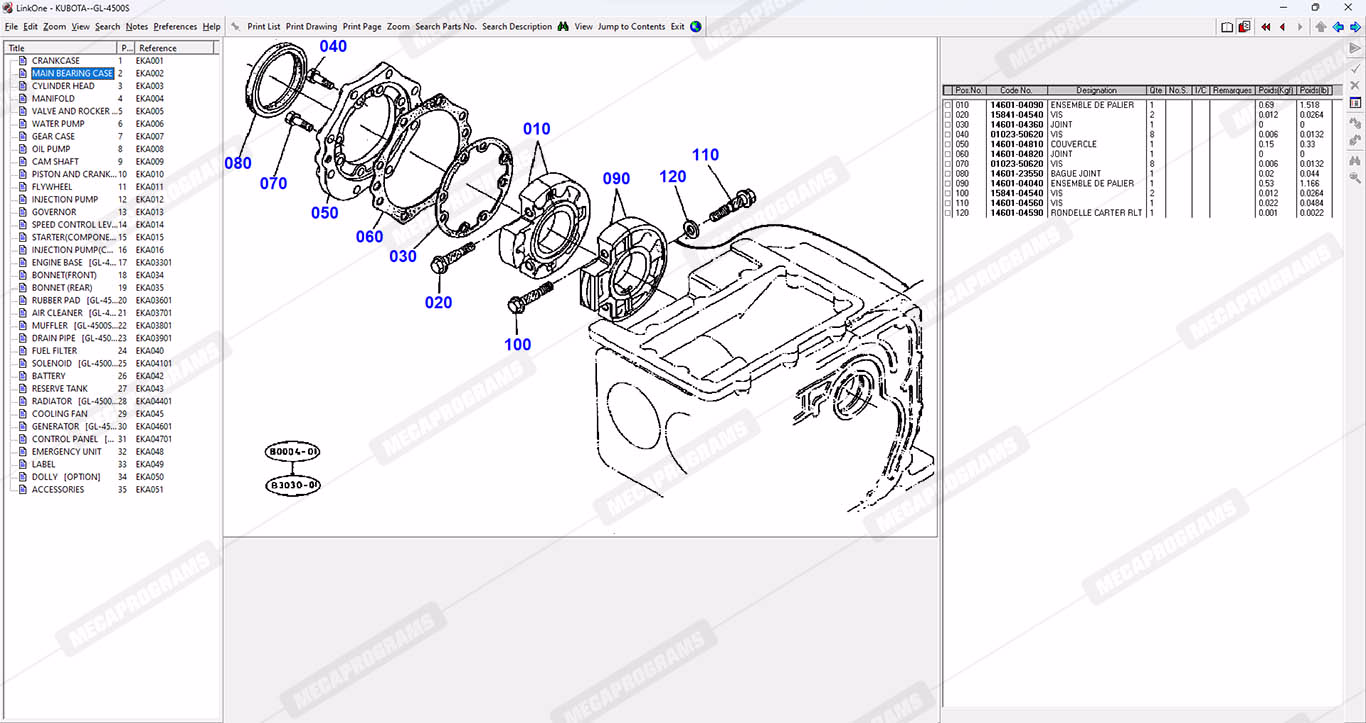Click the selection list icon in right sidebar
Viewport: 1366px width, 723px height.
click(1355, 103)
